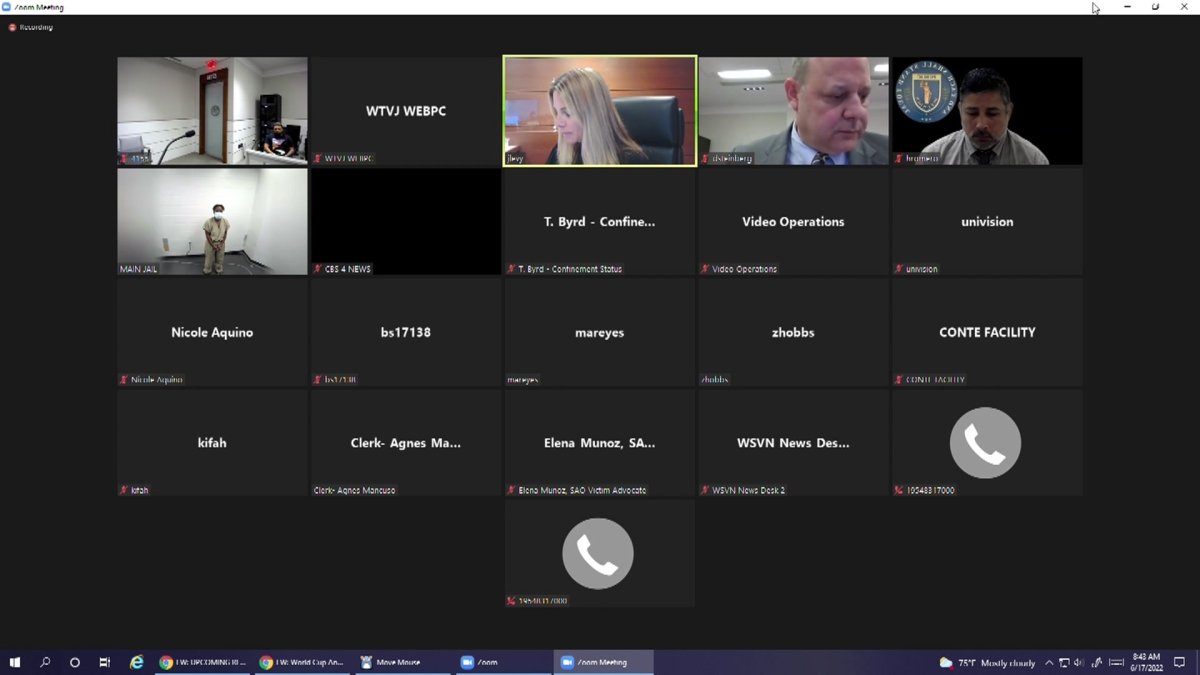Open taskbar Search magnifier
This screenshot has height=675, width=1200.
pyautogui.click(x=45, y=662)
